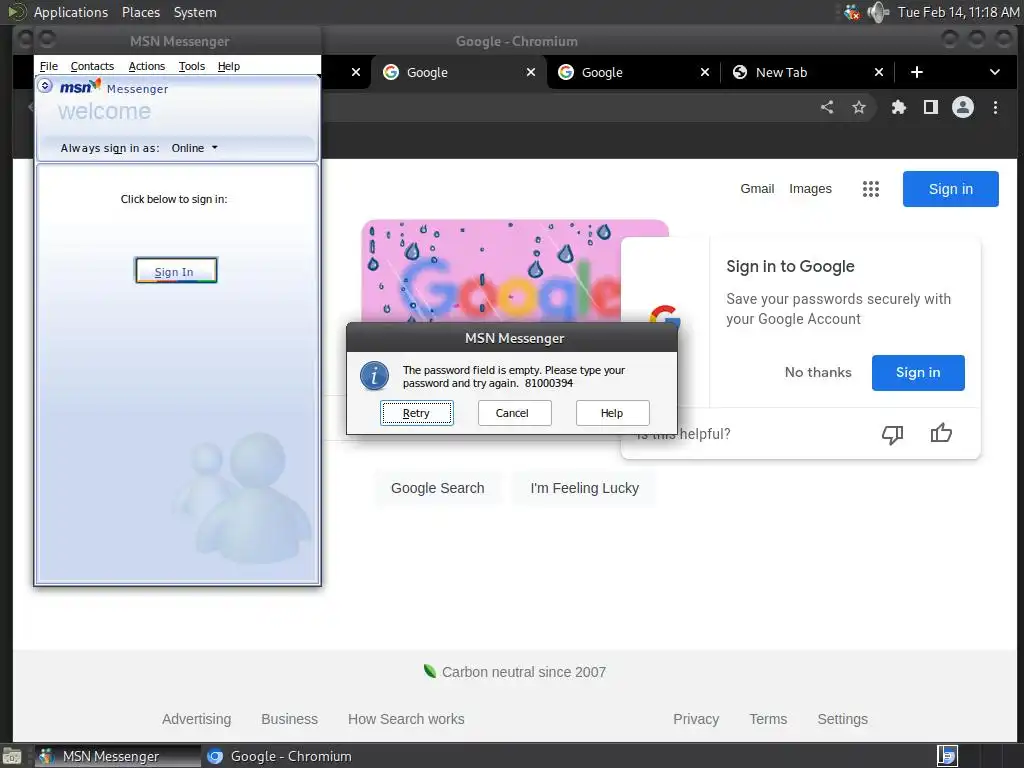Screen dimensions: 1024x768
Task: Click Sign in inside the Google card
Action: (x=918, y=372)
